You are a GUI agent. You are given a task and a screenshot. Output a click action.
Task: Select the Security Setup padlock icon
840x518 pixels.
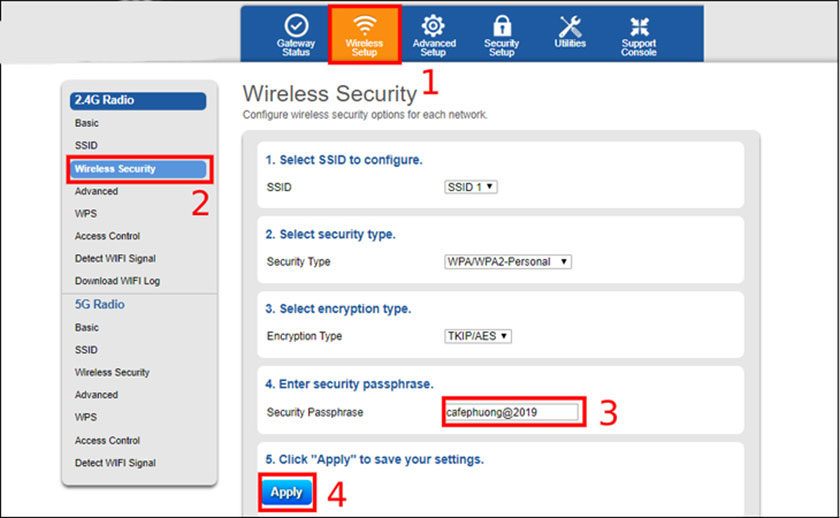click(x=501, y=27)
